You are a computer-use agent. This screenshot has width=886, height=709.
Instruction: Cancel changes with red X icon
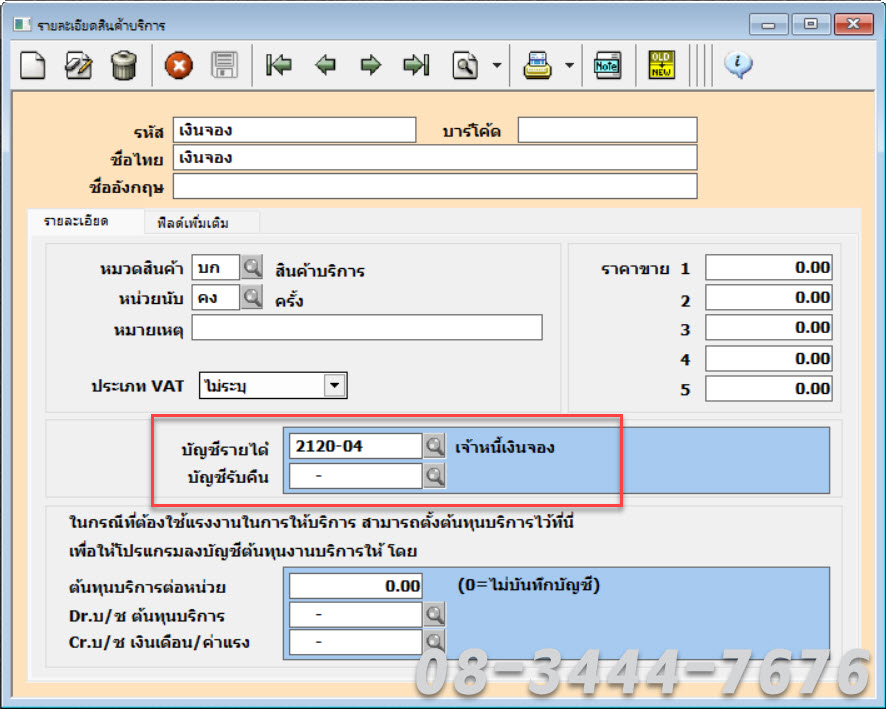pos(179,65)
